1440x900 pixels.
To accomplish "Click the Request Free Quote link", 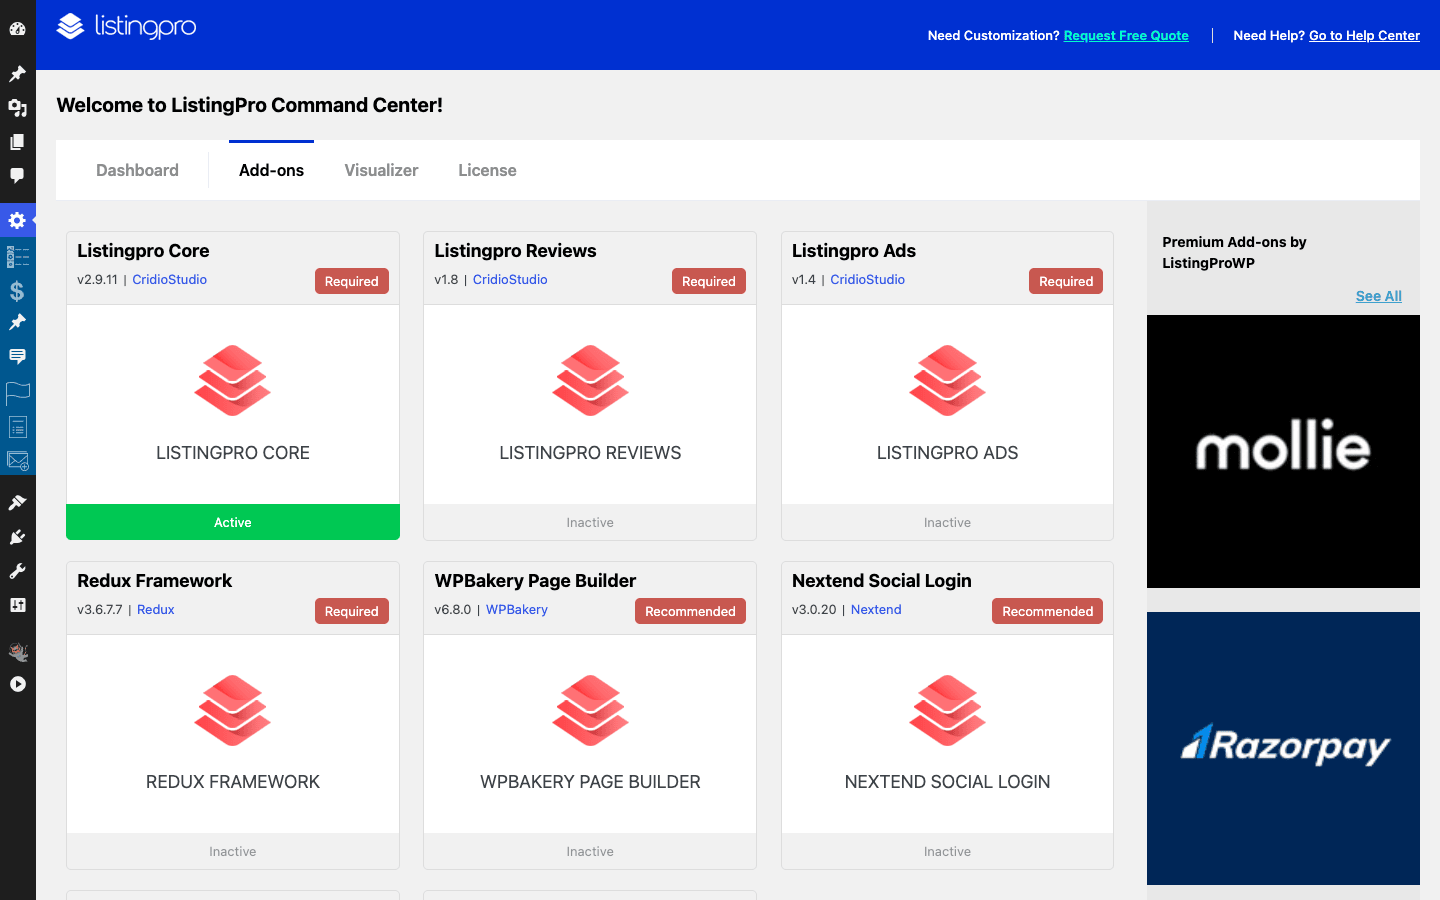I will (x=1126, y=35).
